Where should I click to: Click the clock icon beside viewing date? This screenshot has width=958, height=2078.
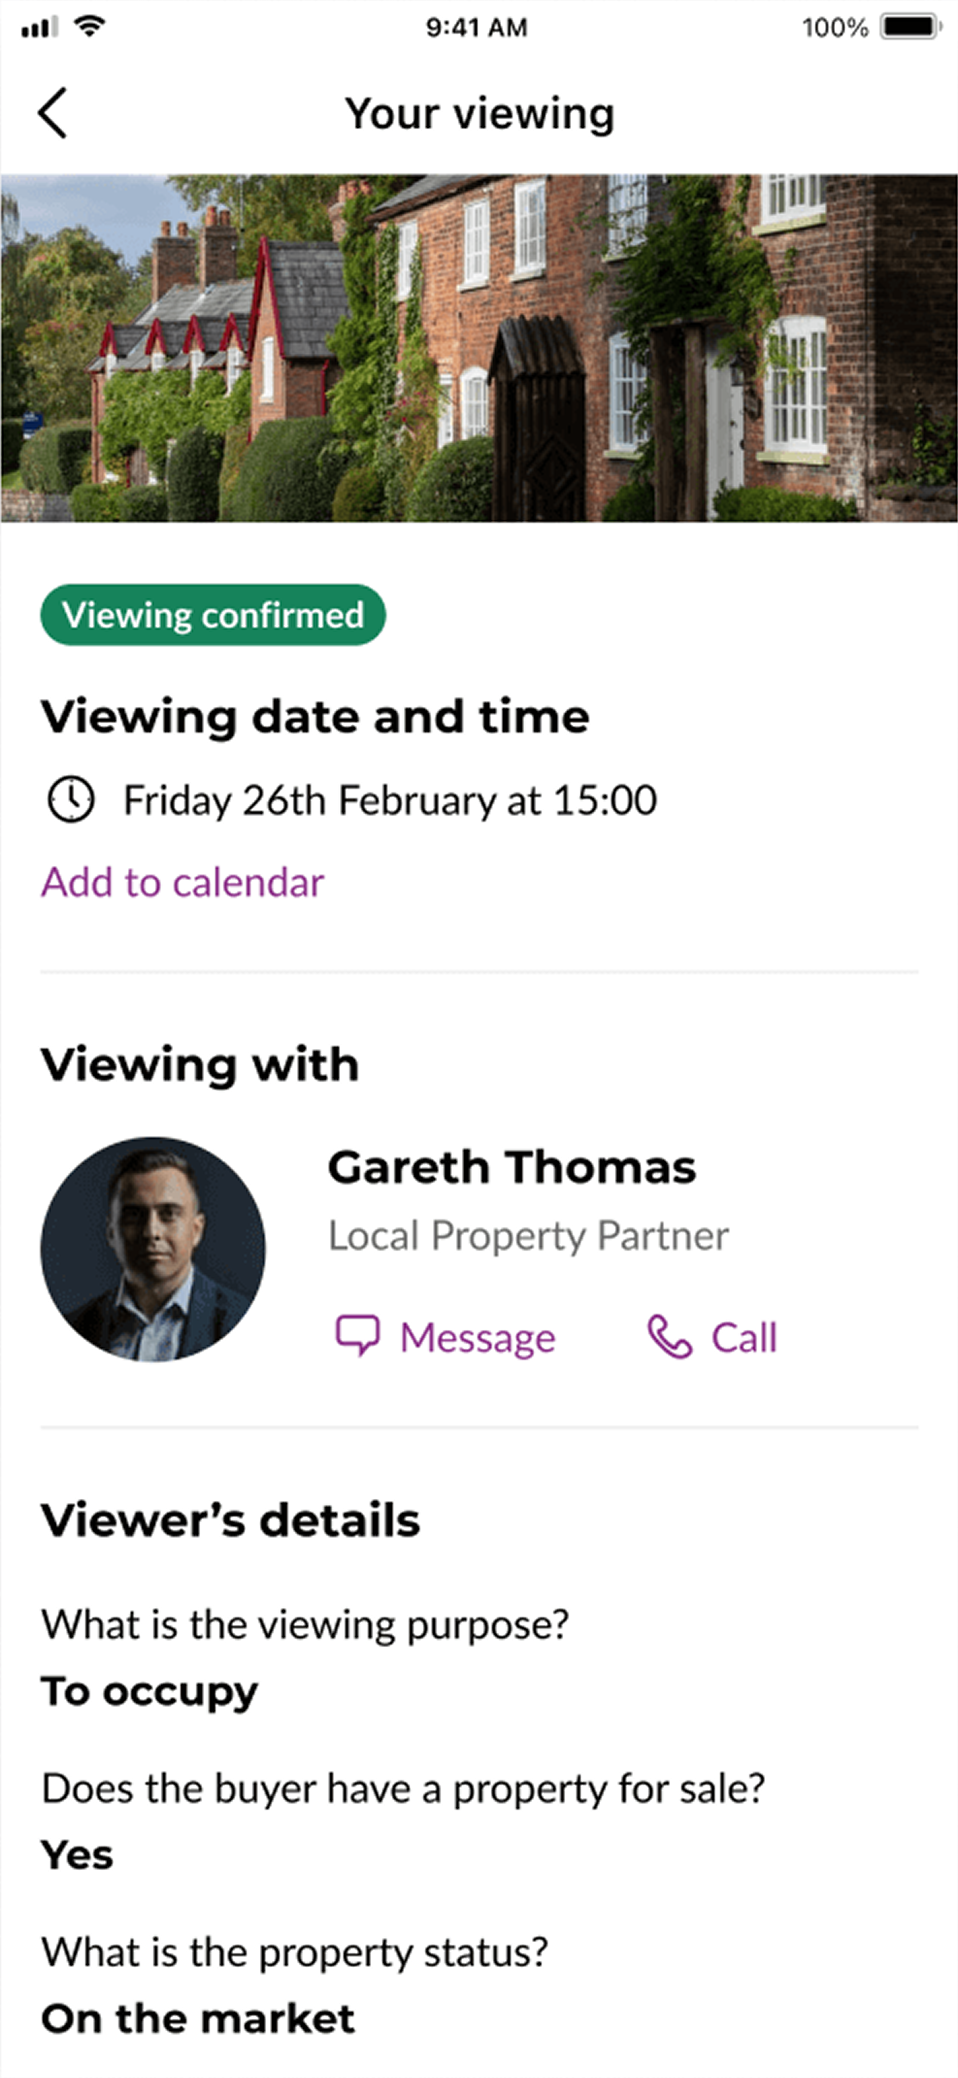[x=70, y=800]
